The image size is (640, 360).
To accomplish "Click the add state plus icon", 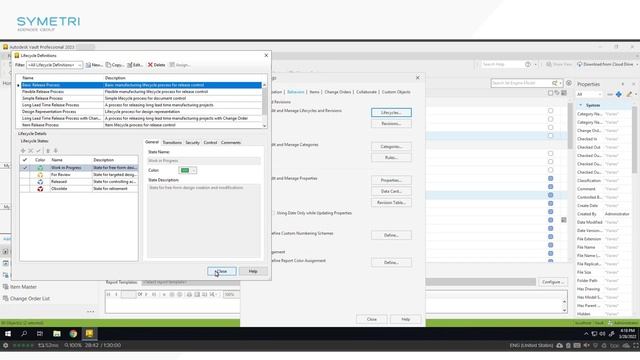I will click(x=23, y=151).
